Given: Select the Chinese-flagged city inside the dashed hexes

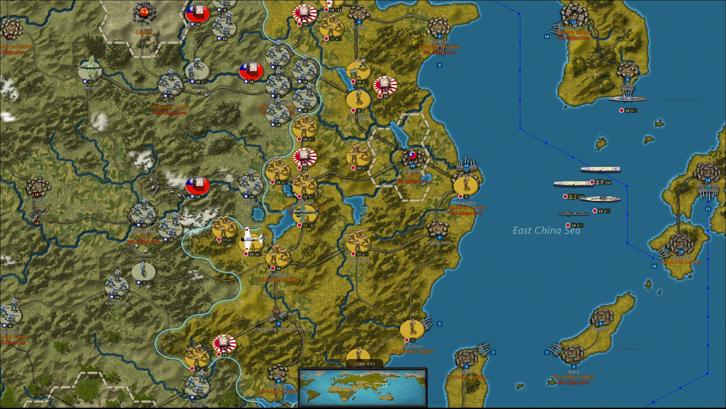Looking at the screenshot, I should 413,157.
